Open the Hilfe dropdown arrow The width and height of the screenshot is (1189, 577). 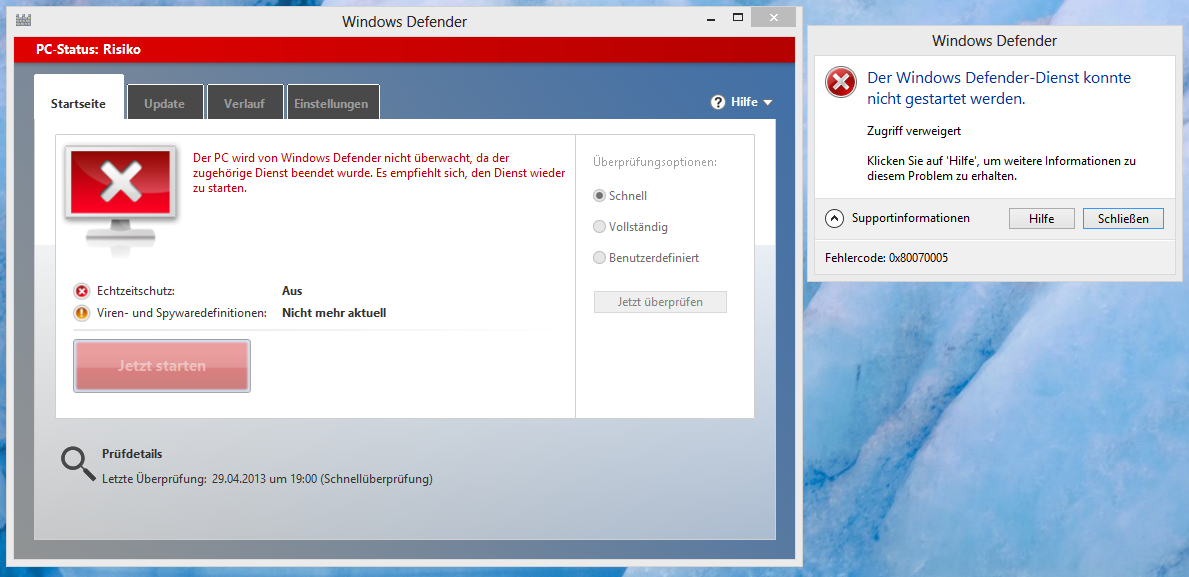[x=767, y=102]
